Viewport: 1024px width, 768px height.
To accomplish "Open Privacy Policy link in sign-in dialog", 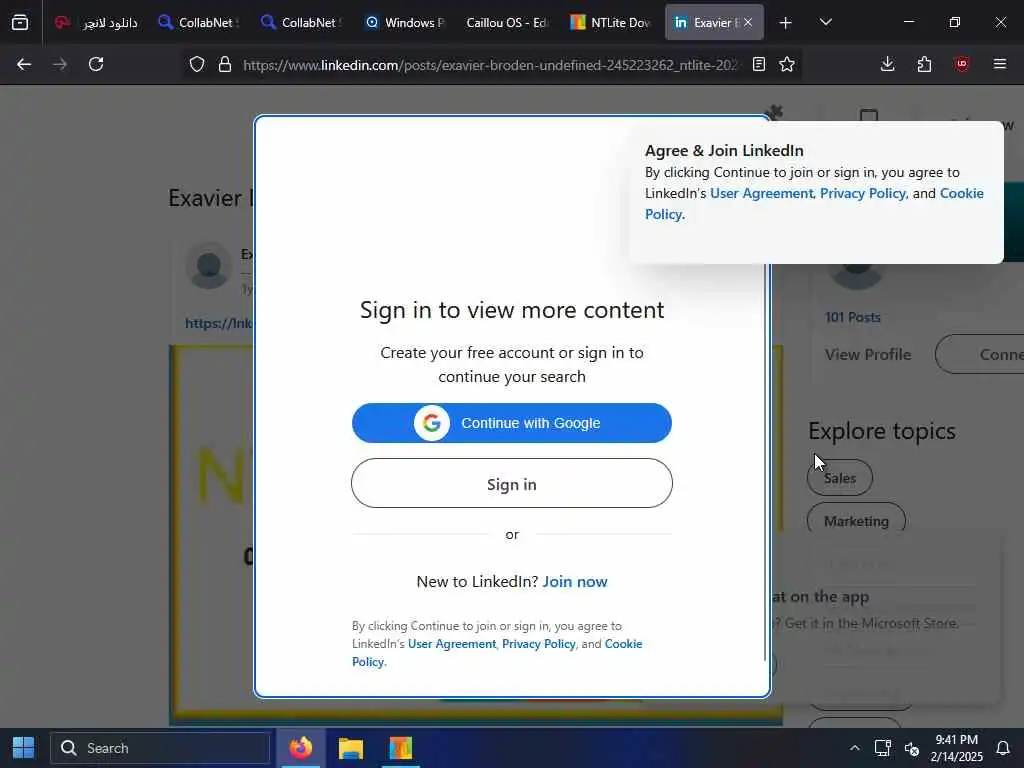I will [x=539, y=644].
